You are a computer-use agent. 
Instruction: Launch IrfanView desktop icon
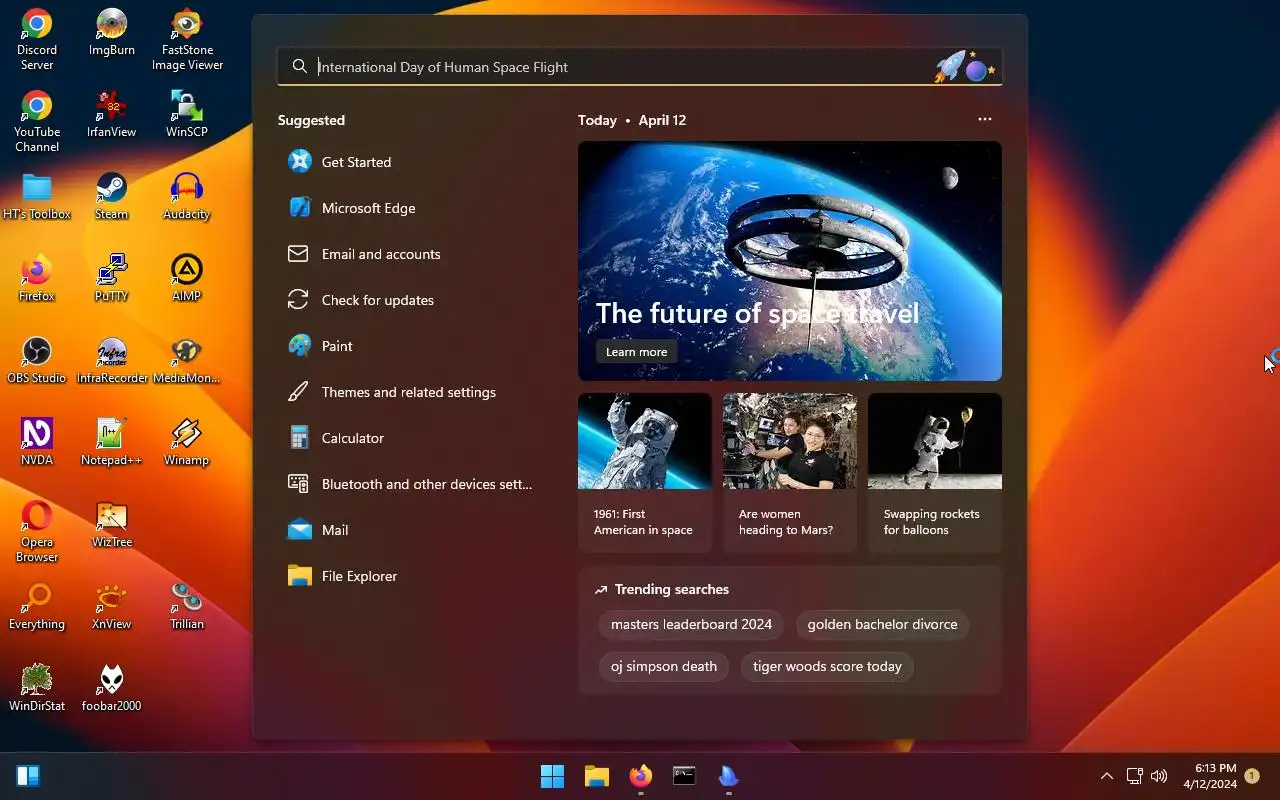pos(112,115)
